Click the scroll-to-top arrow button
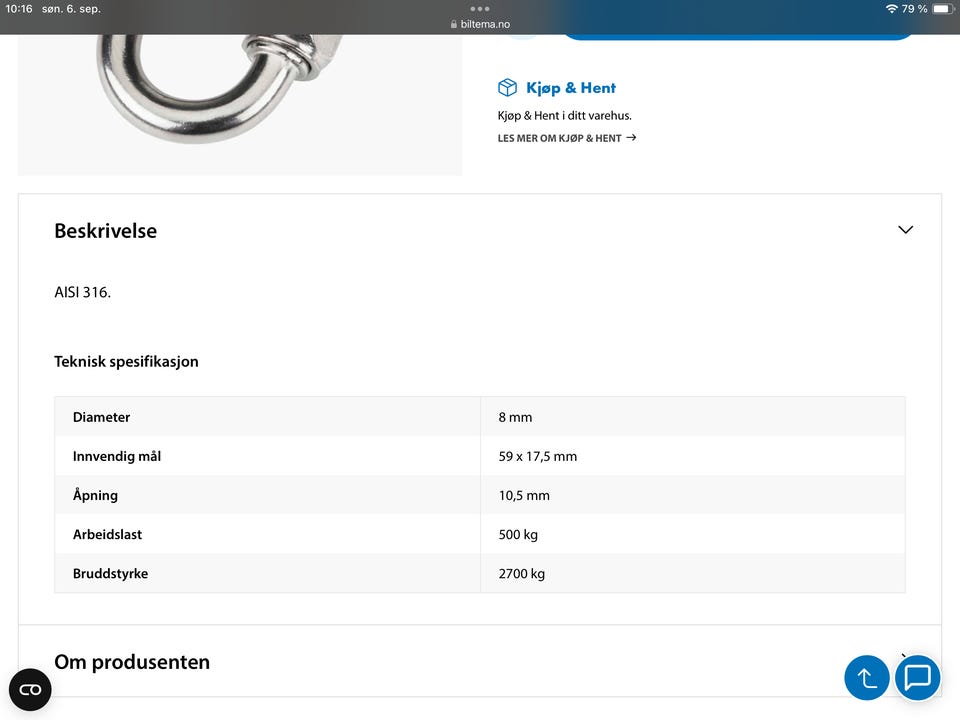This screenshot has width=960, height=720. [x=866, y=678]
